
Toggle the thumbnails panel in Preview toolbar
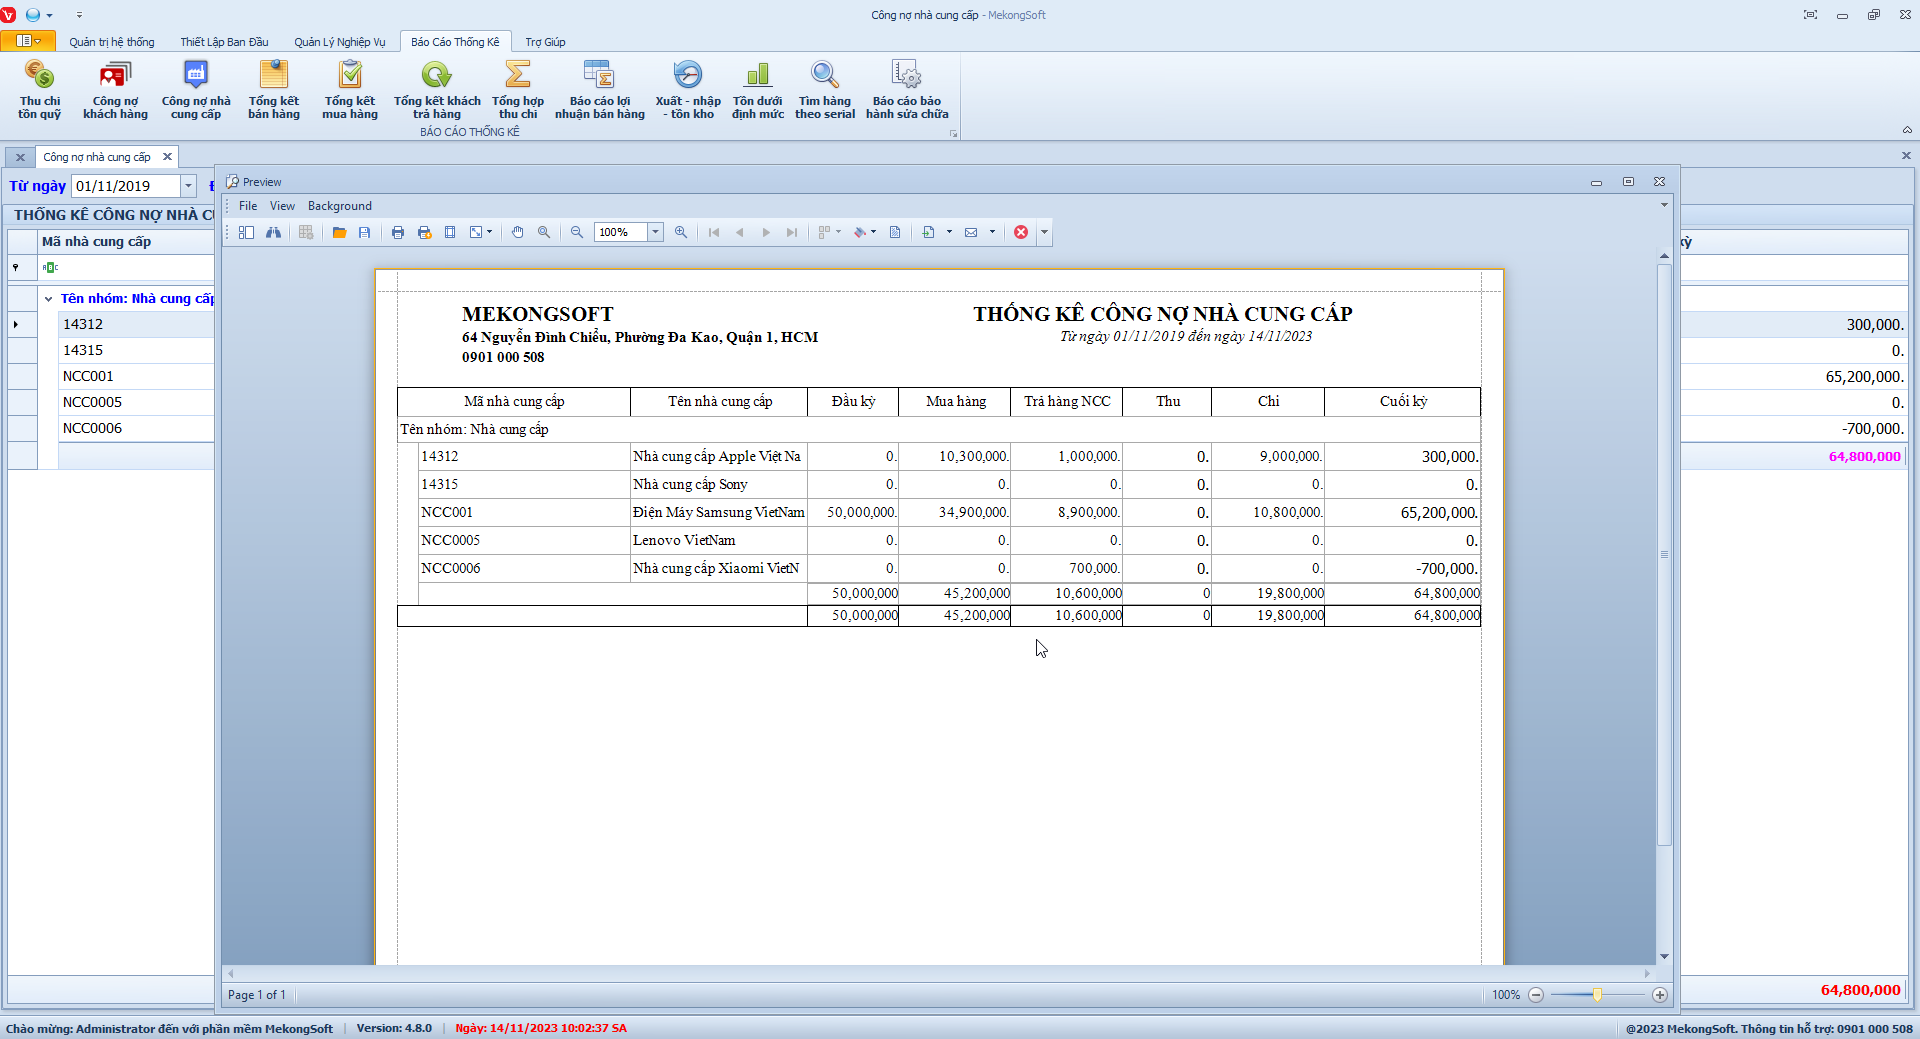[246, 232]
